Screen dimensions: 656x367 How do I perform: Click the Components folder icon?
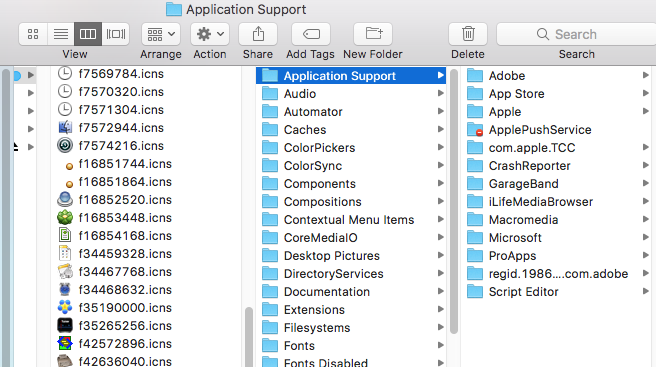tap(270, 183)
